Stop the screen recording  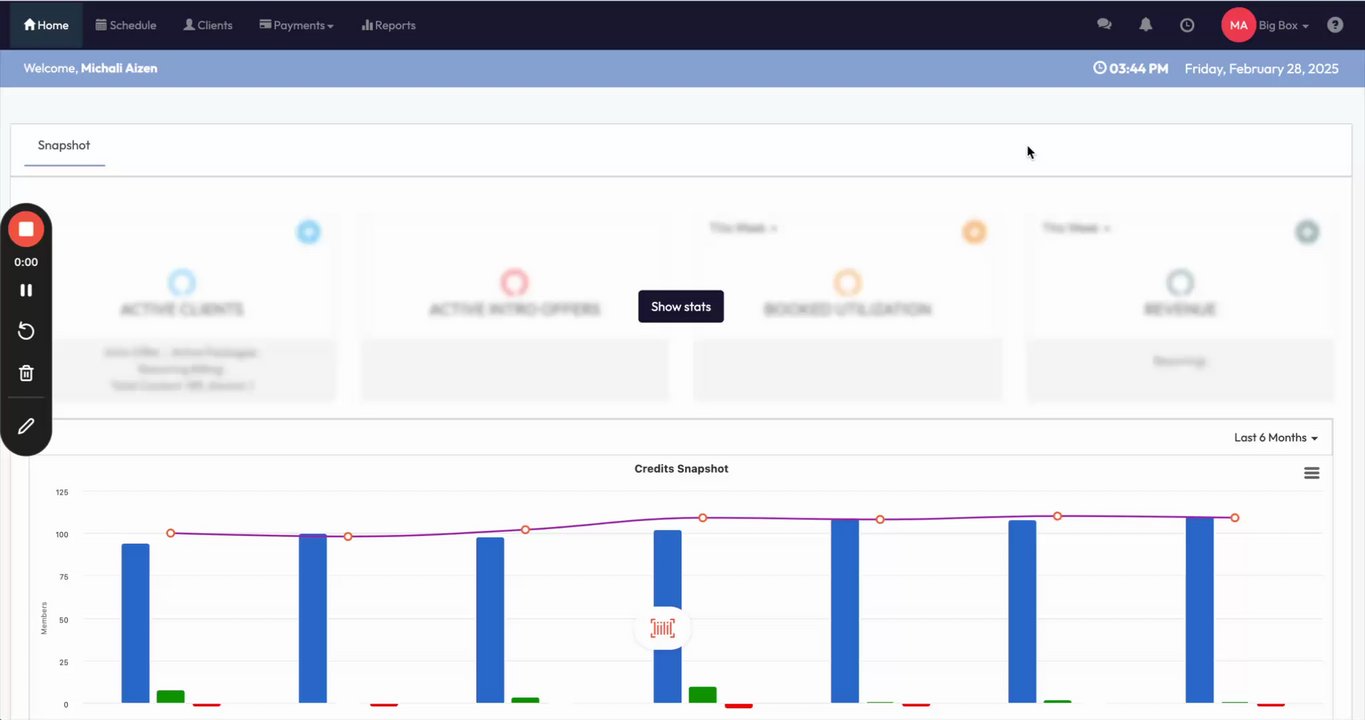click(26, 229)
